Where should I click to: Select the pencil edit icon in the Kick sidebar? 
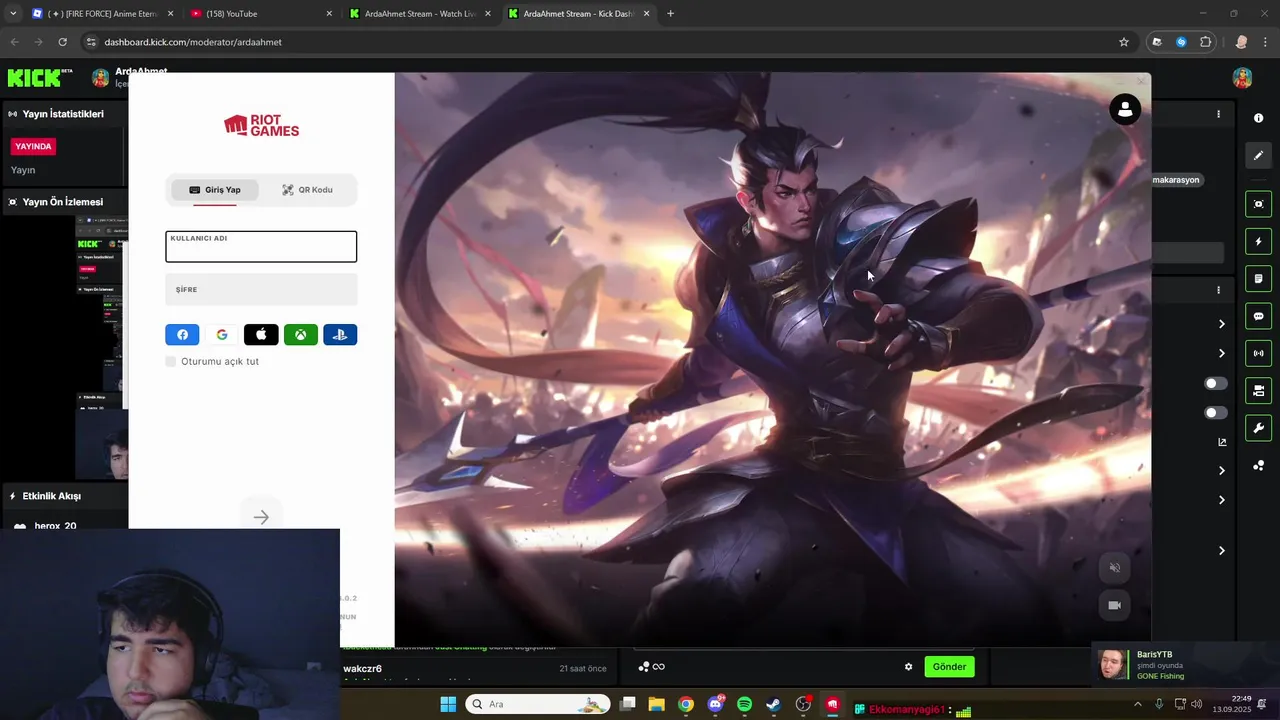point(1258,155)
